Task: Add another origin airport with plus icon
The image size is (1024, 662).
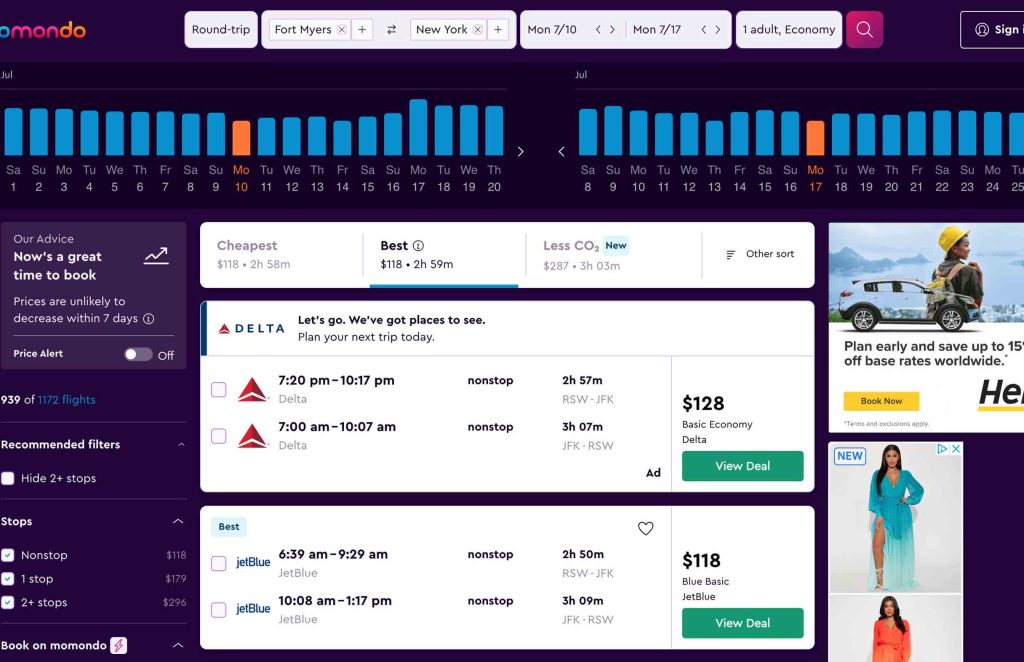Action: coord(362,30)
